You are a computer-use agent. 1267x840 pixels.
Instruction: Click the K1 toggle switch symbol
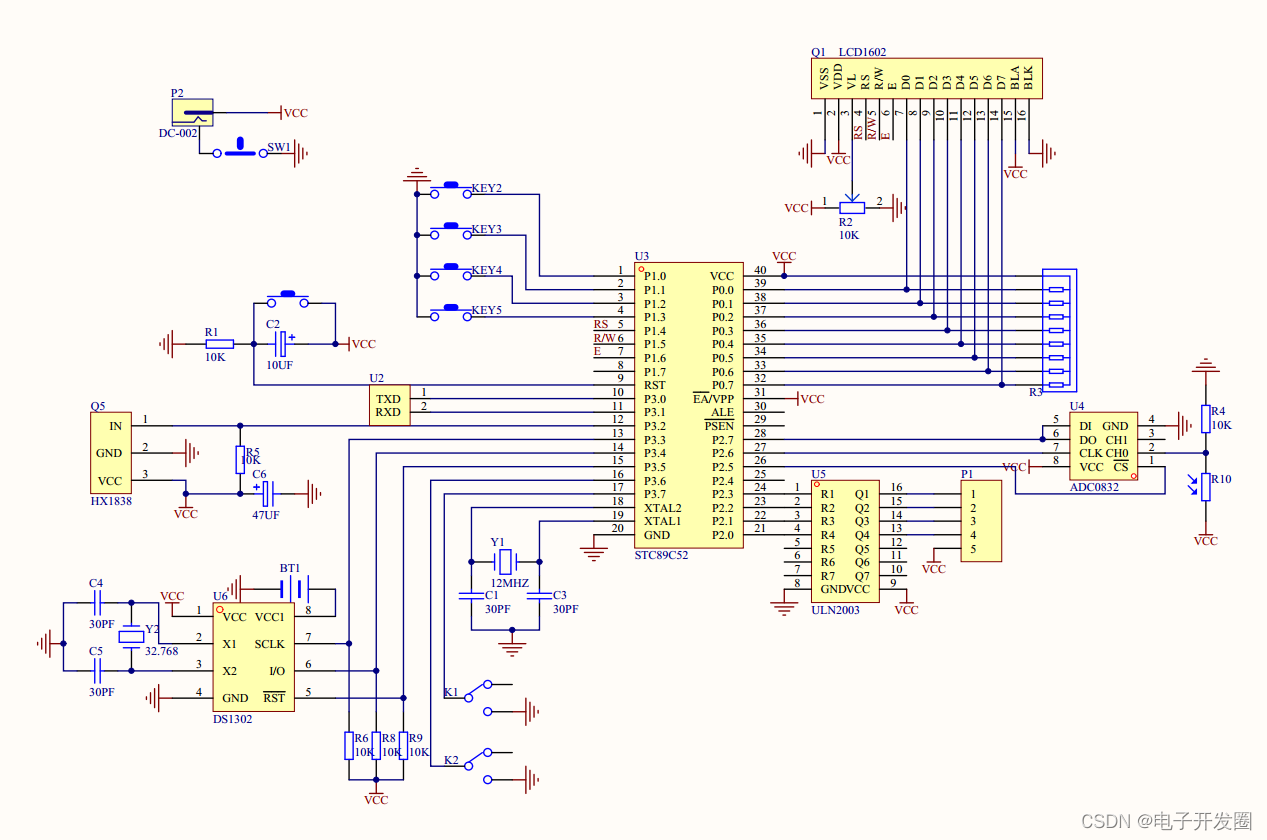point(478,698)
